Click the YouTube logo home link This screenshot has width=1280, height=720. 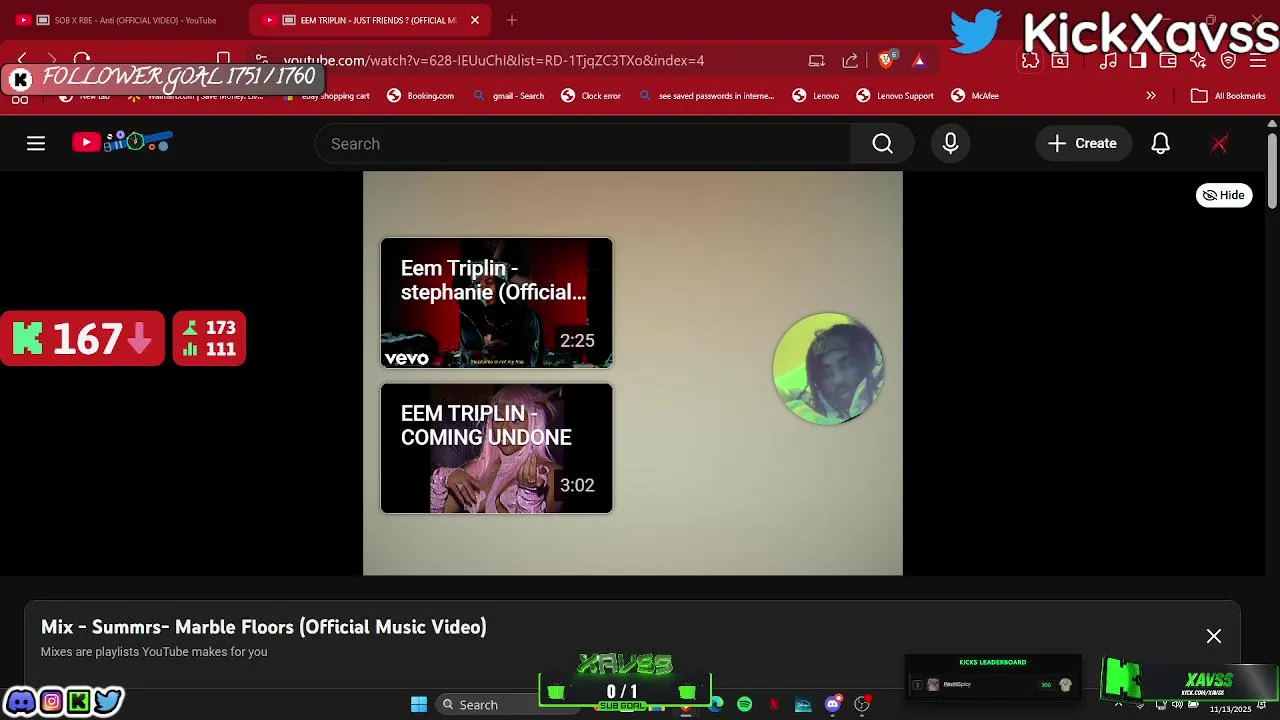pyautogui.click(x=122, y=143)
